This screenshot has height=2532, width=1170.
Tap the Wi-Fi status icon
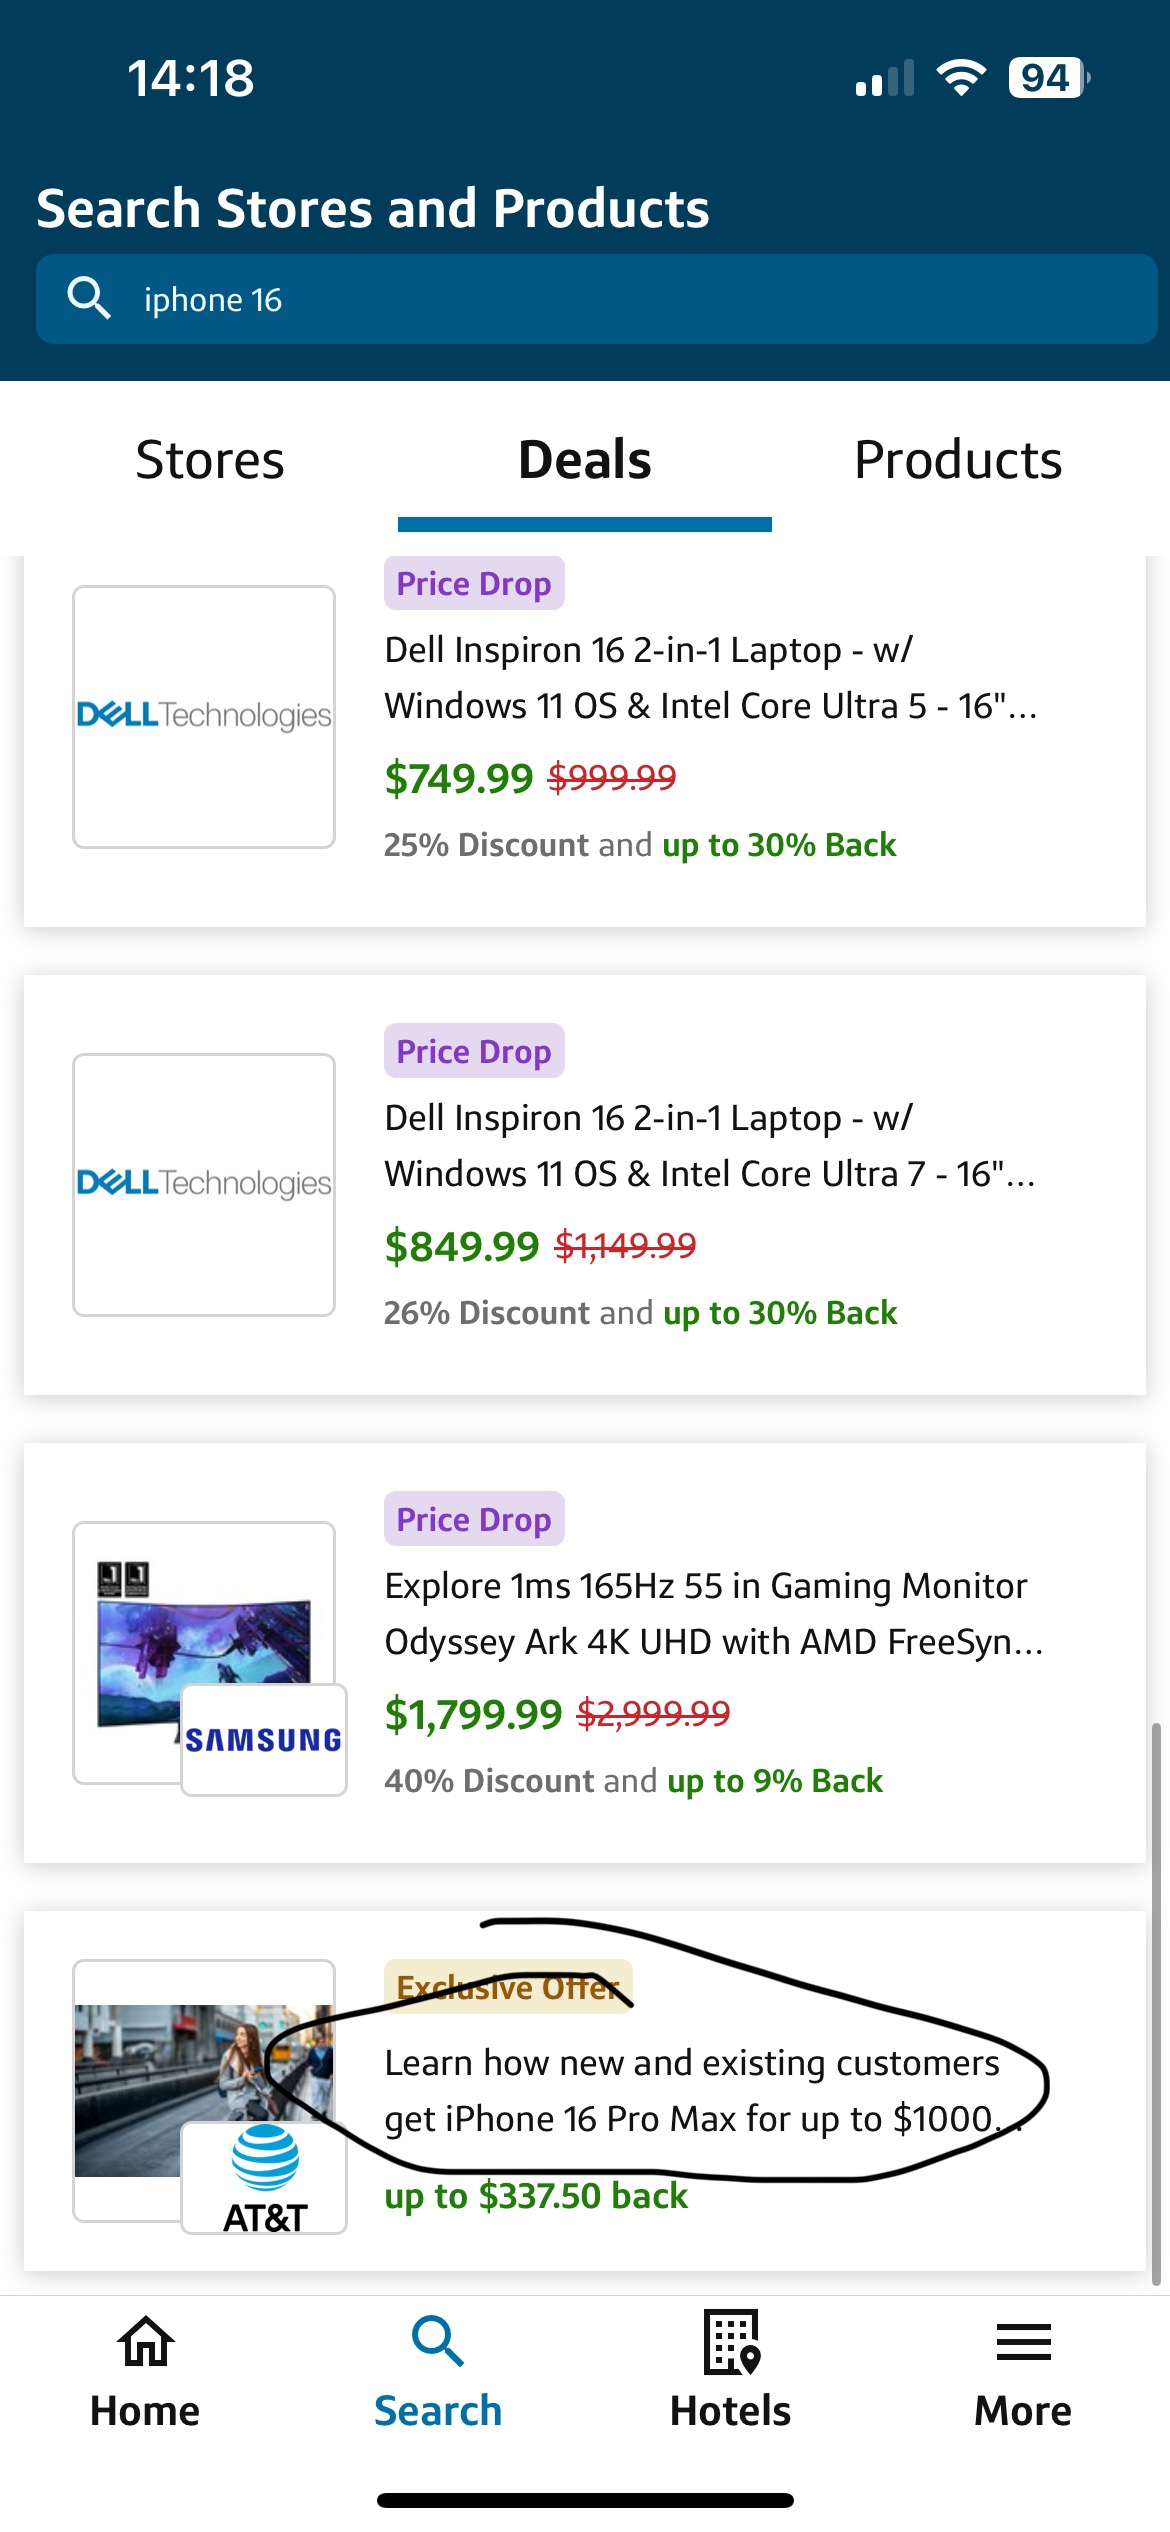click(961, 78)
